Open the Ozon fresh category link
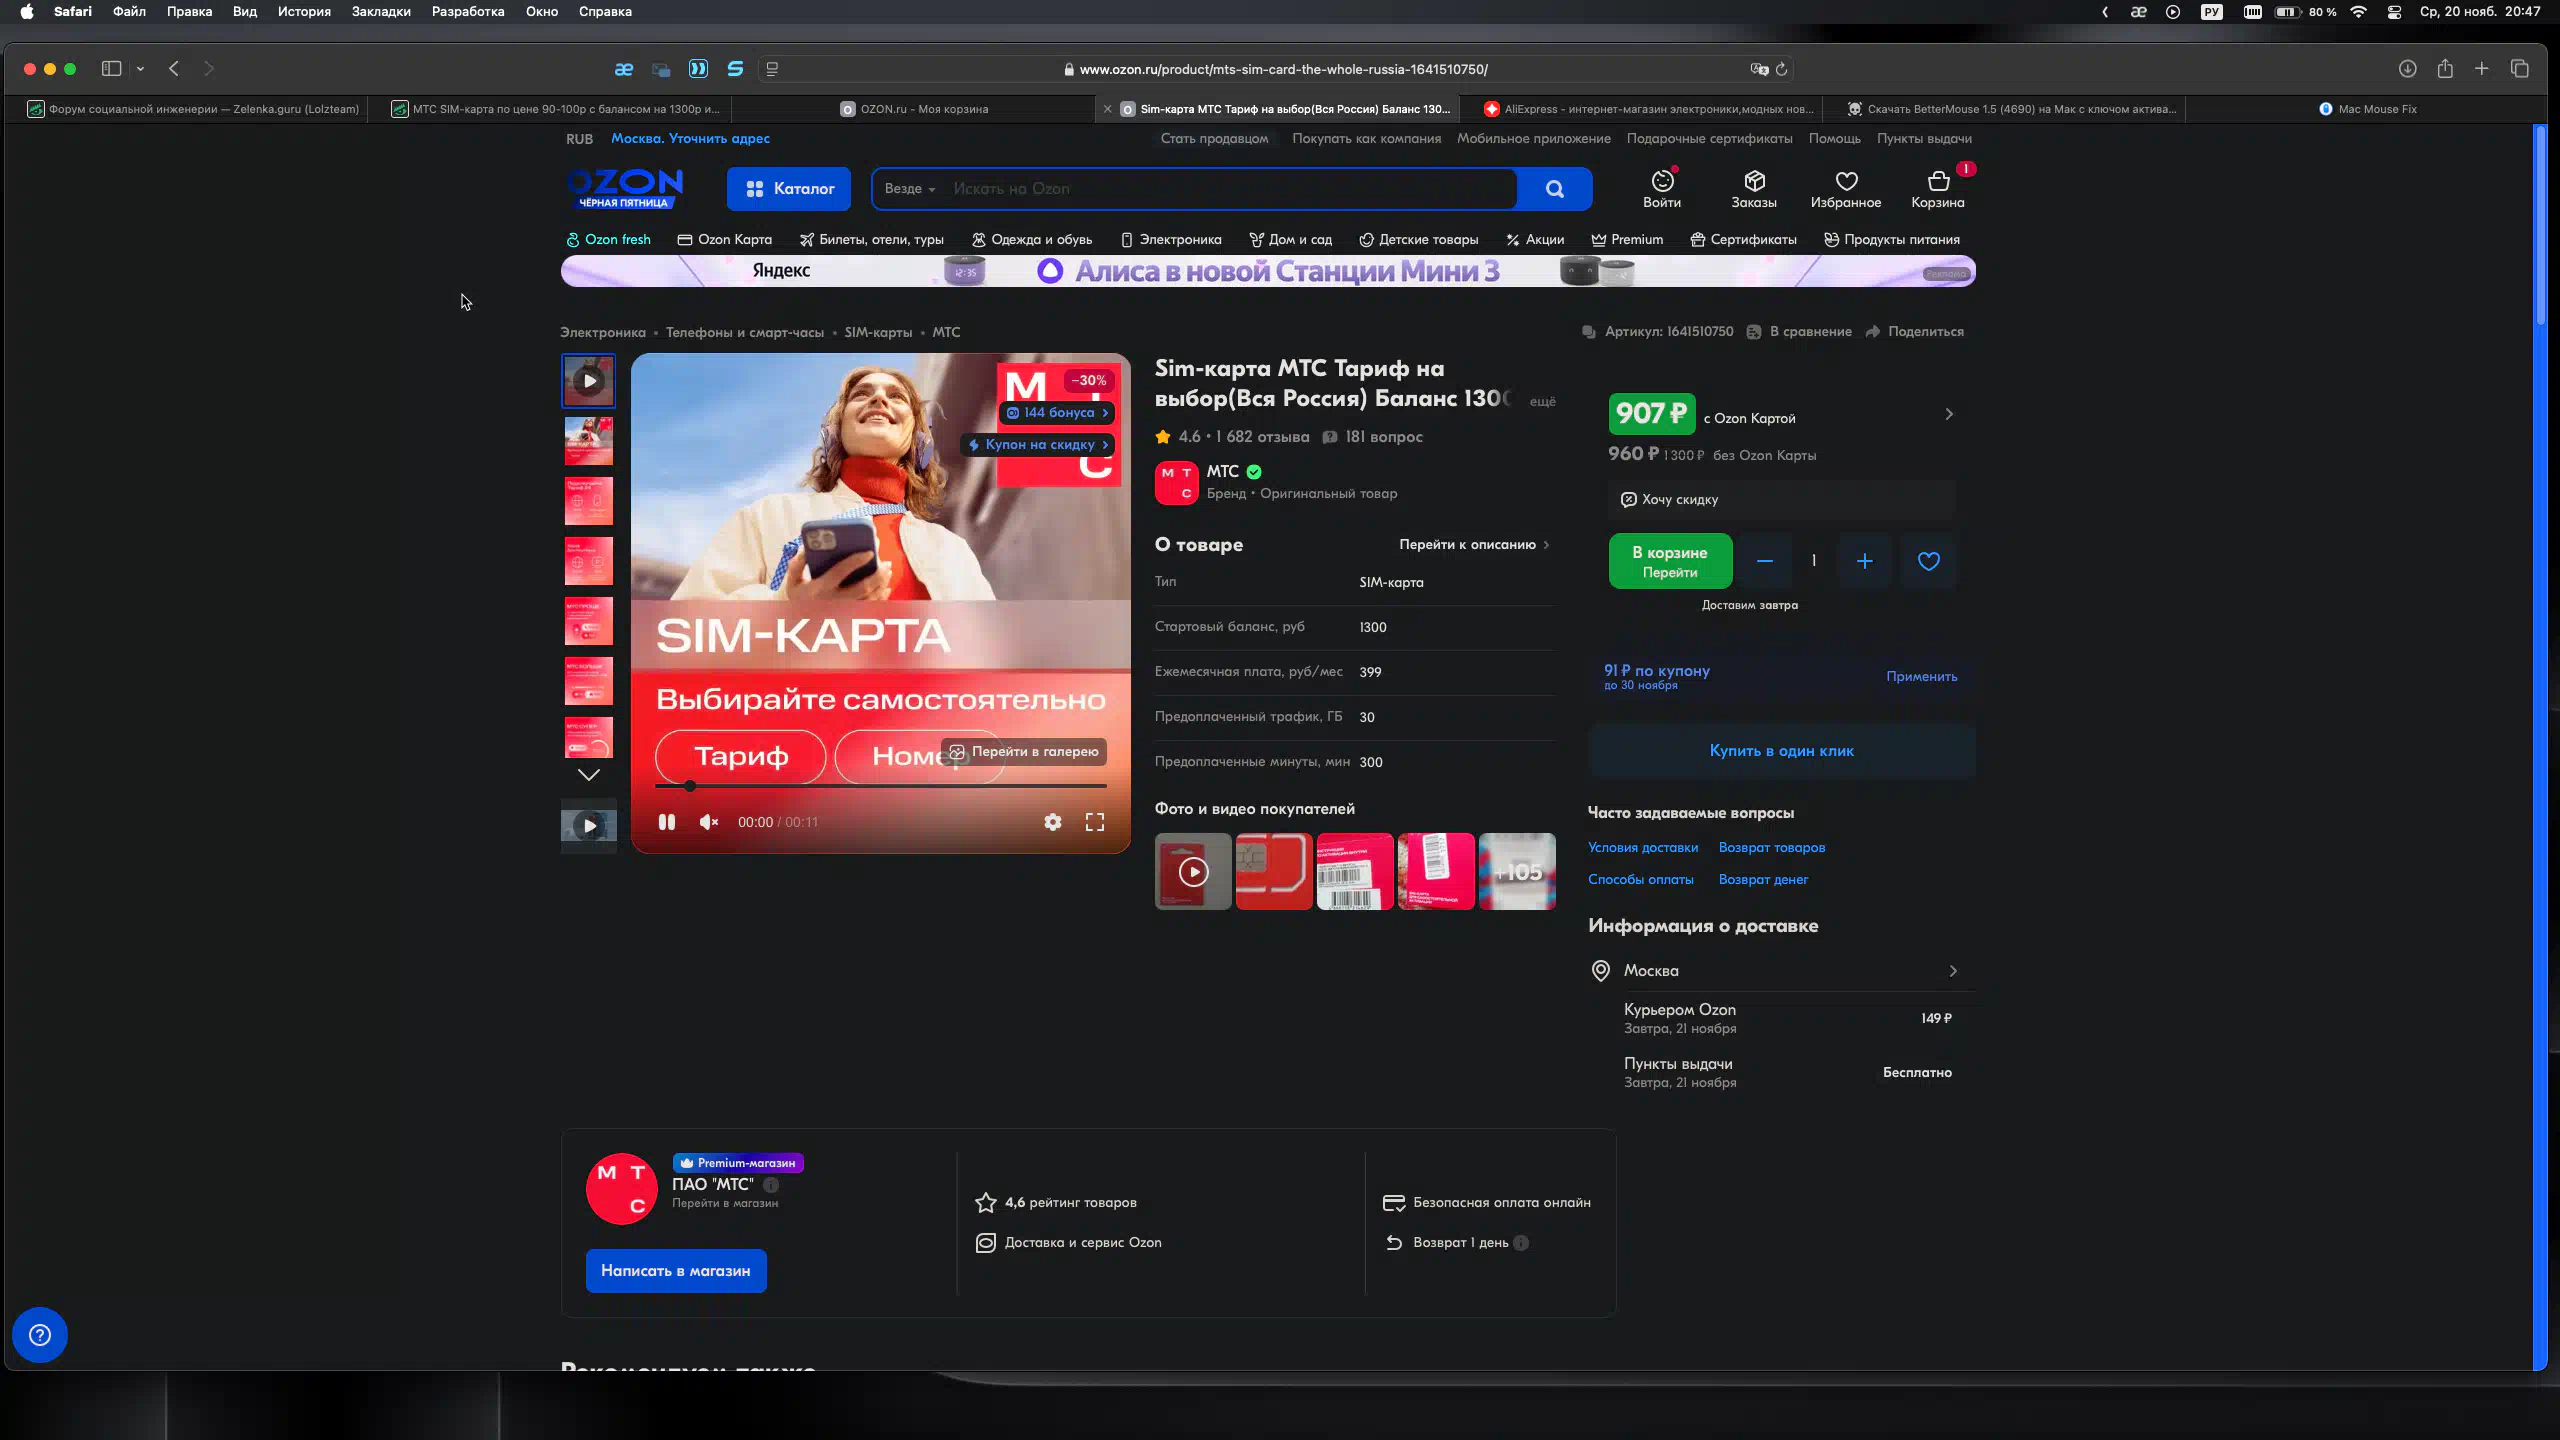Viewport: 2560px width, 1440px height. pos(608,240)
